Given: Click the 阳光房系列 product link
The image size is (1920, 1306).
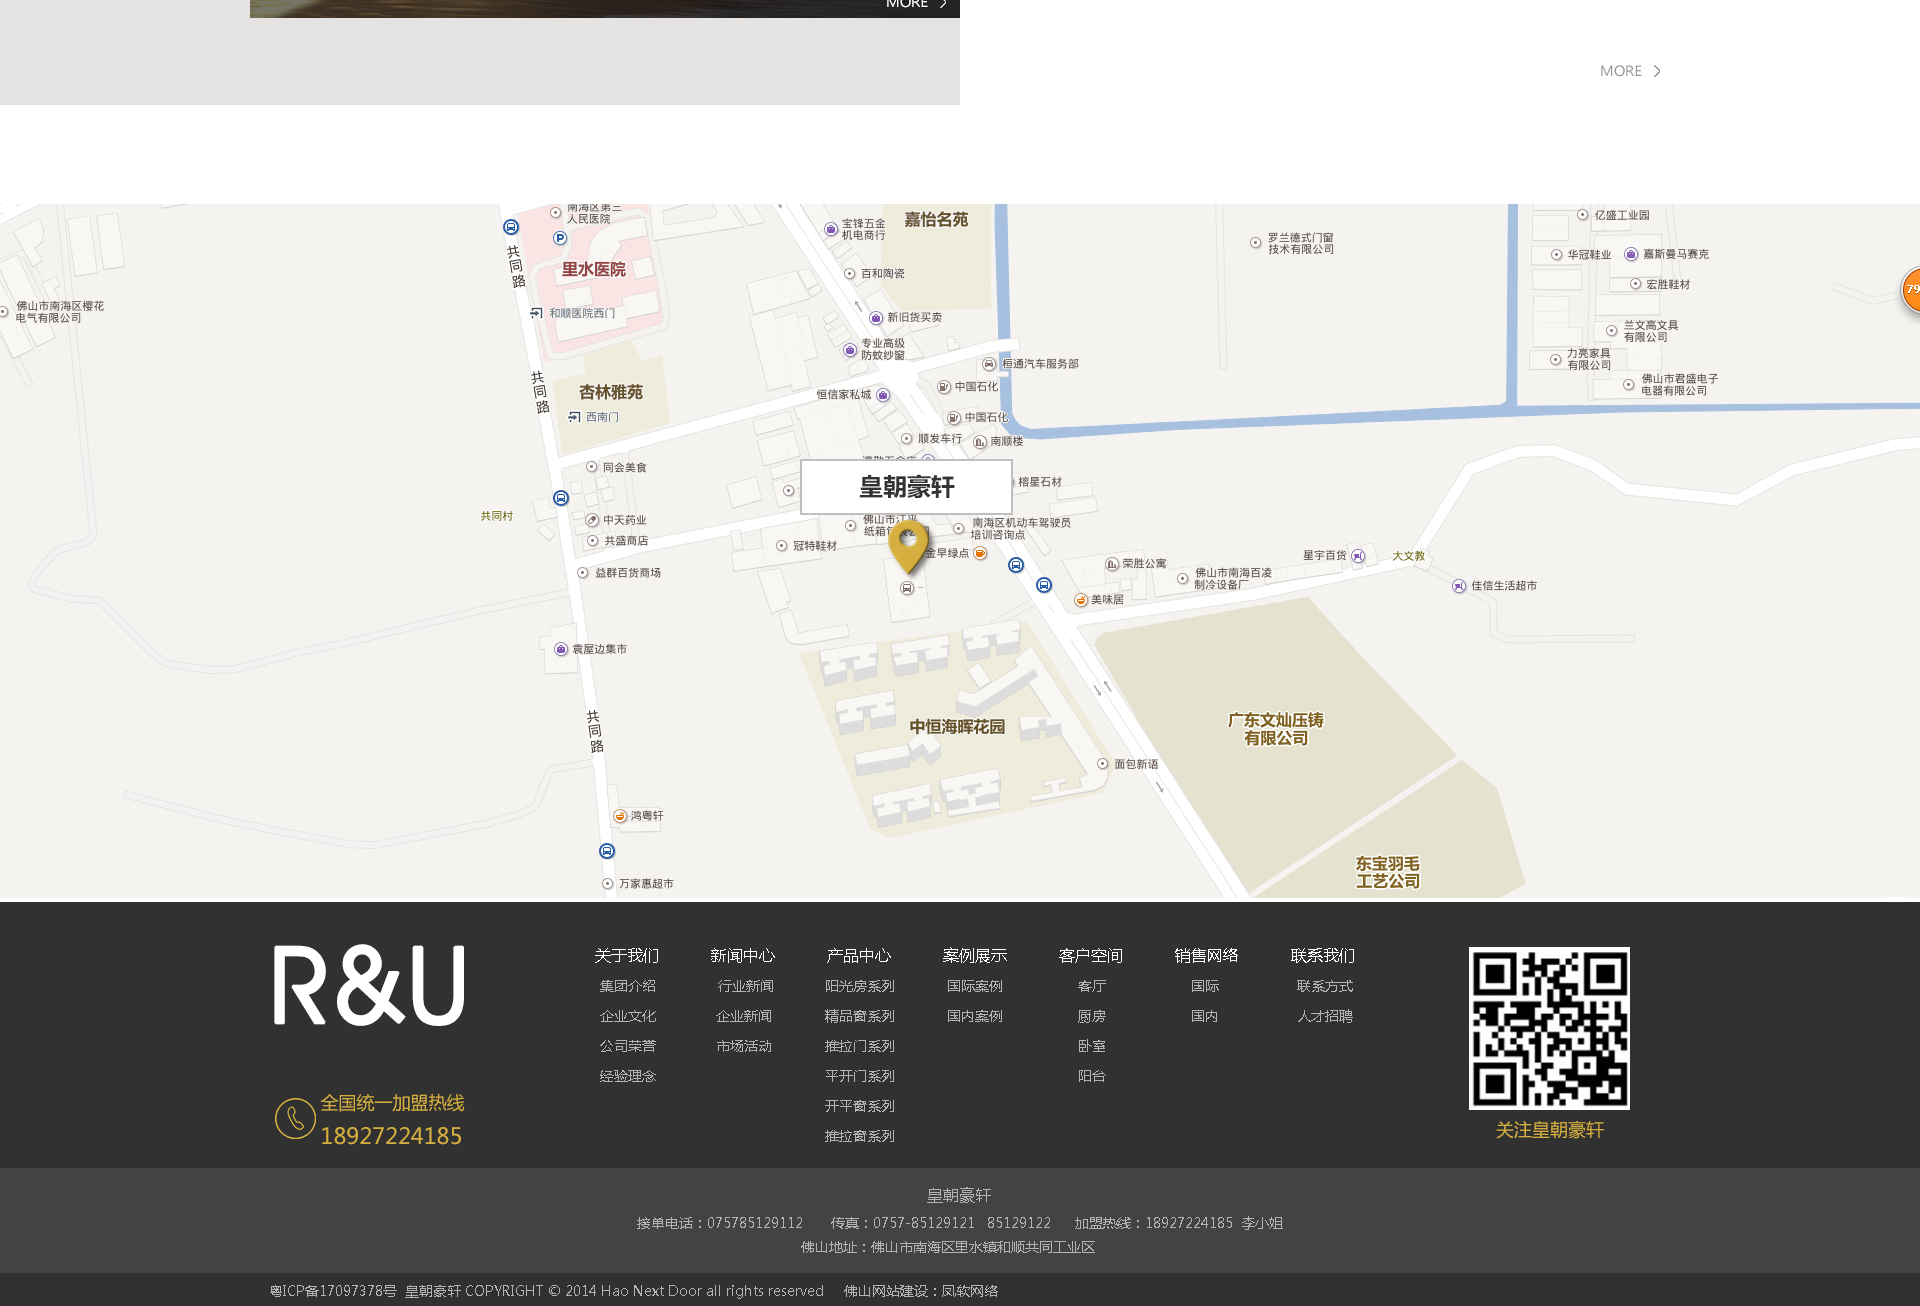Looking at the screenshot, I should pyautogui.click(x=859, y=986).
